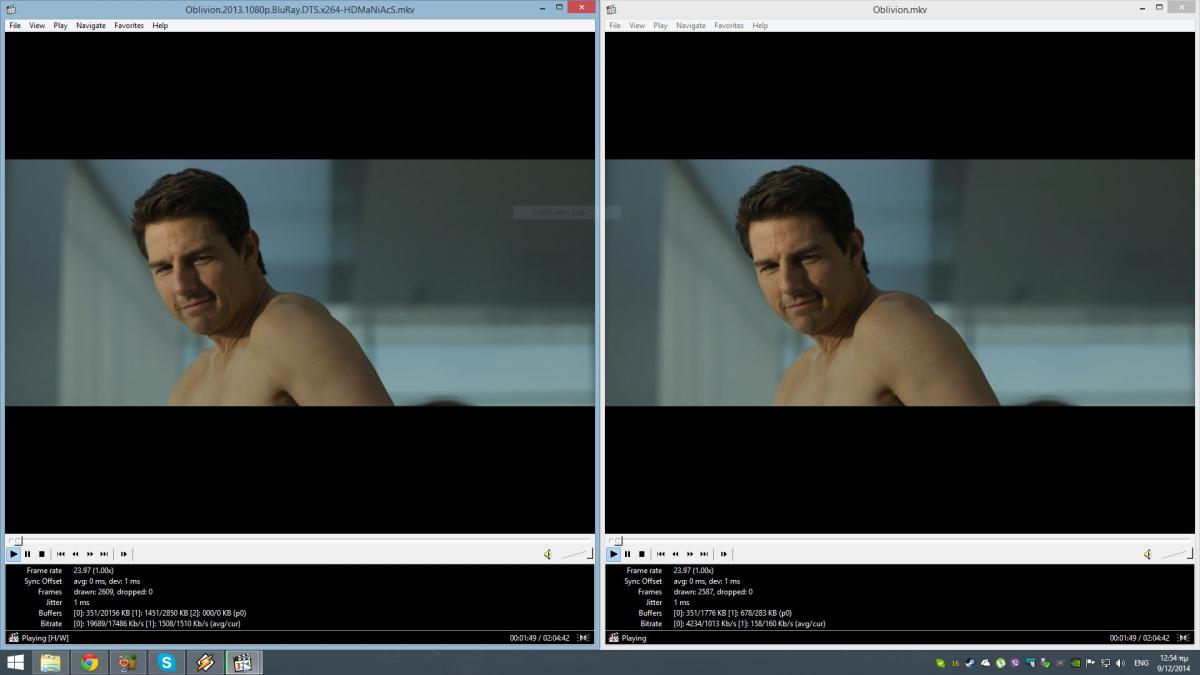This screenshot has height=675, width=1200.
Task: Decrease playback speed in left player
Action: [75, 554]
